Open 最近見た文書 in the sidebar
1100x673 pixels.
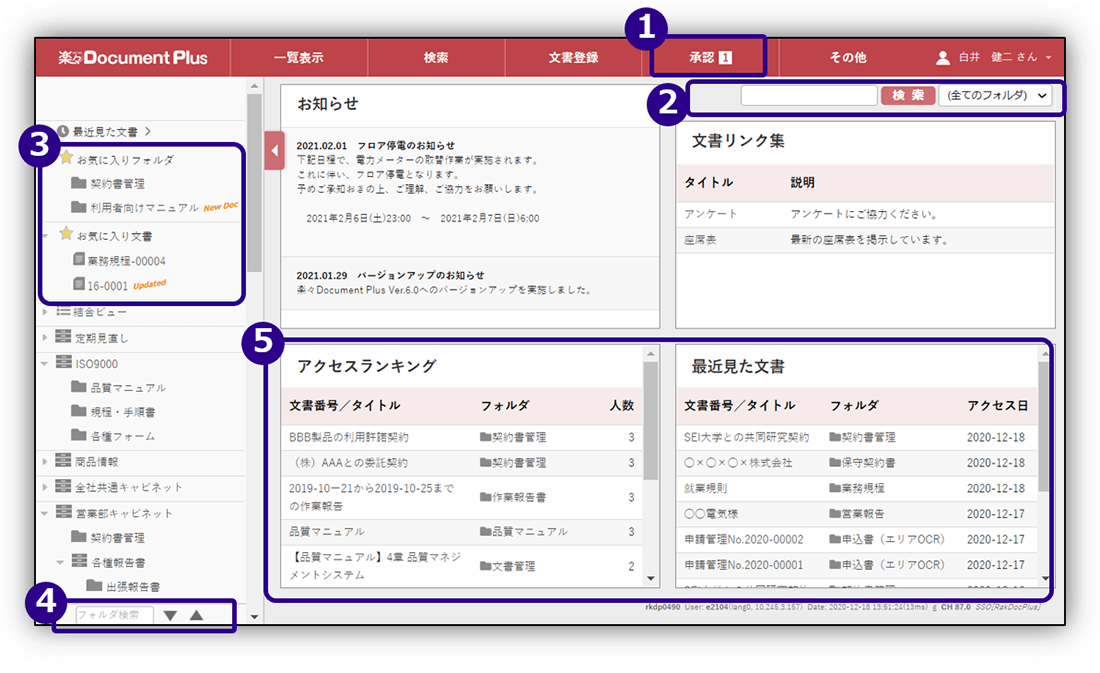pyautogui.click(x=105, y=131)
